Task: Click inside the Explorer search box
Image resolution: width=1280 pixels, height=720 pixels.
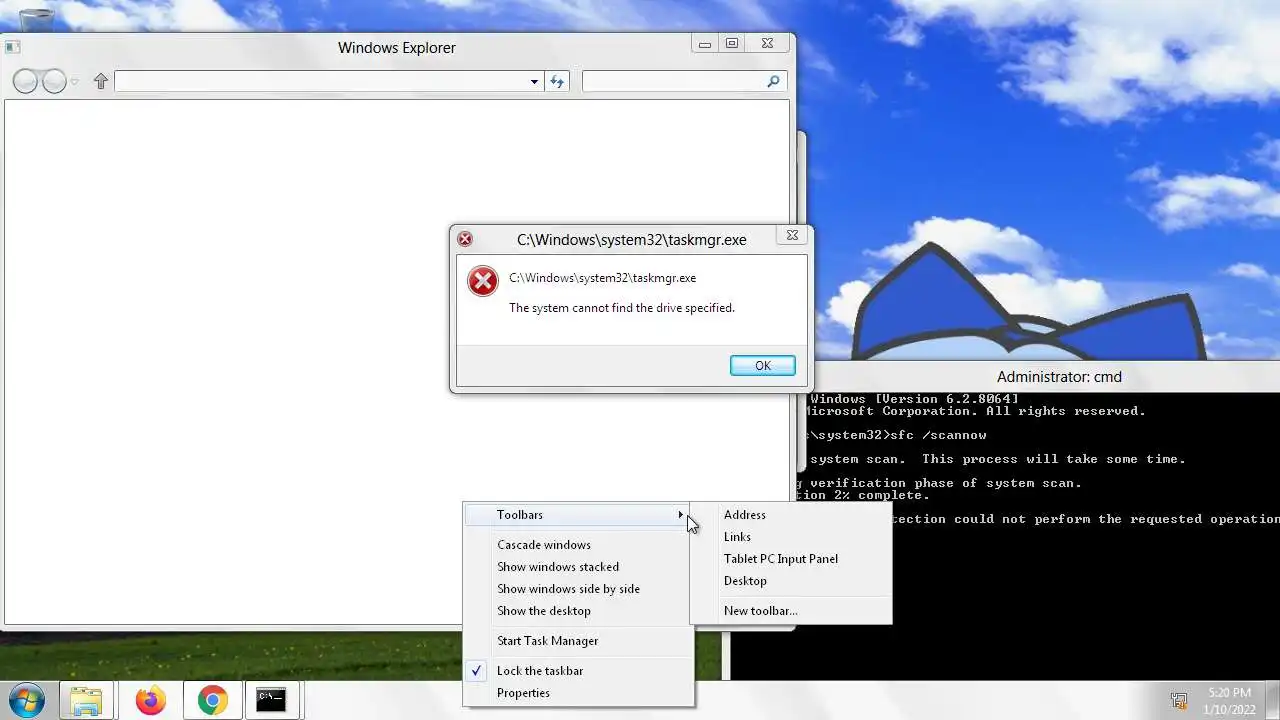Action: (x=674, y=82)
